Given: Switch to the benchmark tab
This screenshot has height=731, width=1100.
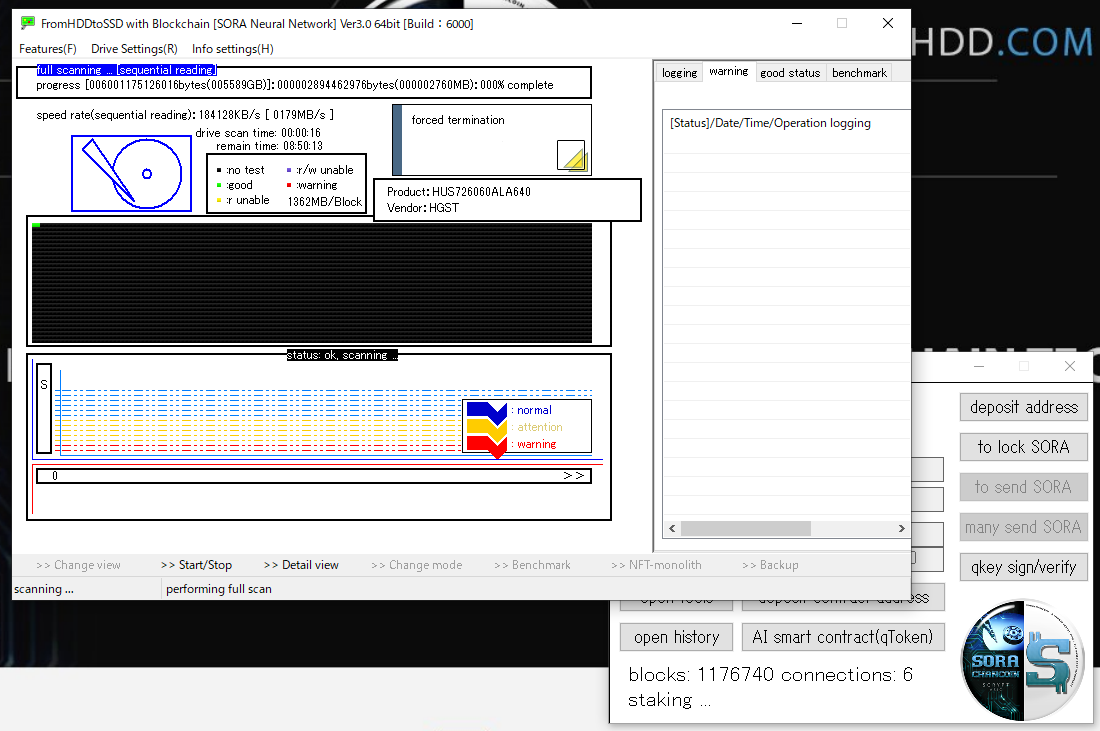Looking at the screenshot, I should click(859, 73).
